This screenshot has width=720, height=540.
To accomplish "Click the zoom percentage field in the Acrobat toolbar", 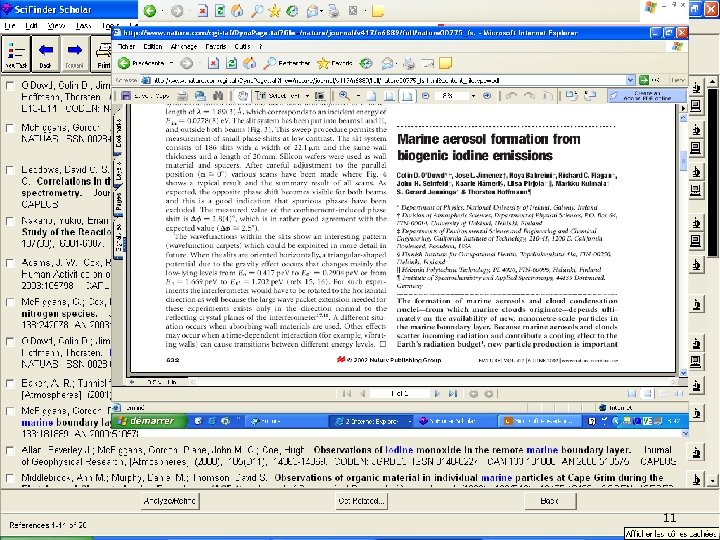I will [x=451, y=96].
